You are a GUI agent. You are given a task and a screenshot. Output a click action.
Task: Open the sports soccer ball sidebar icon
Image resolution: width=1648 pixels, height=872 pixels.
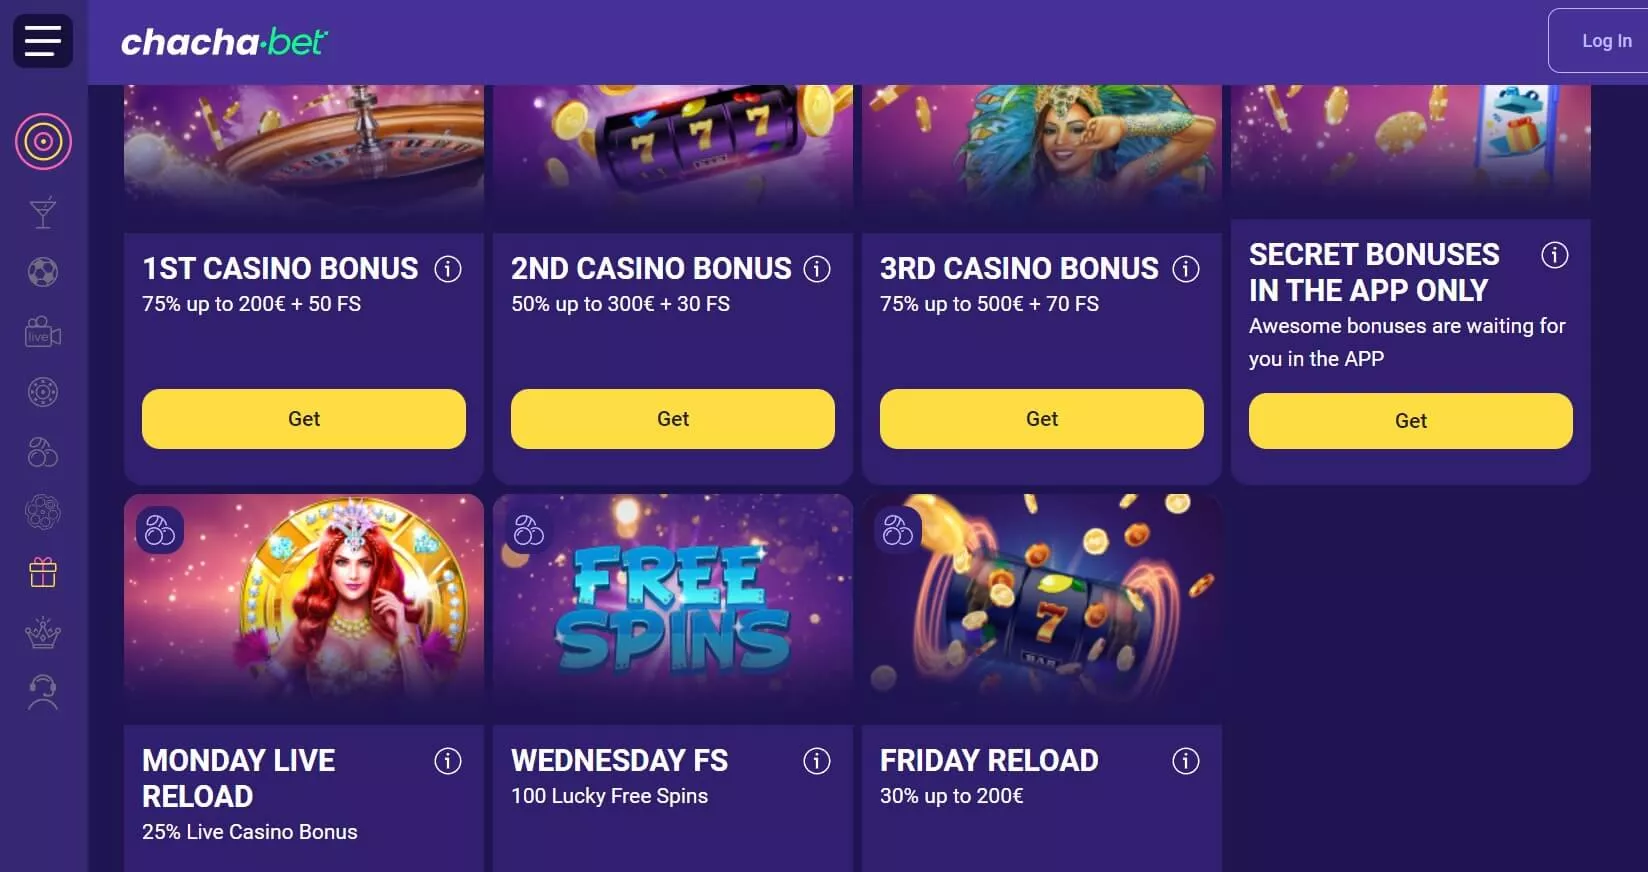tap(43, 272)
